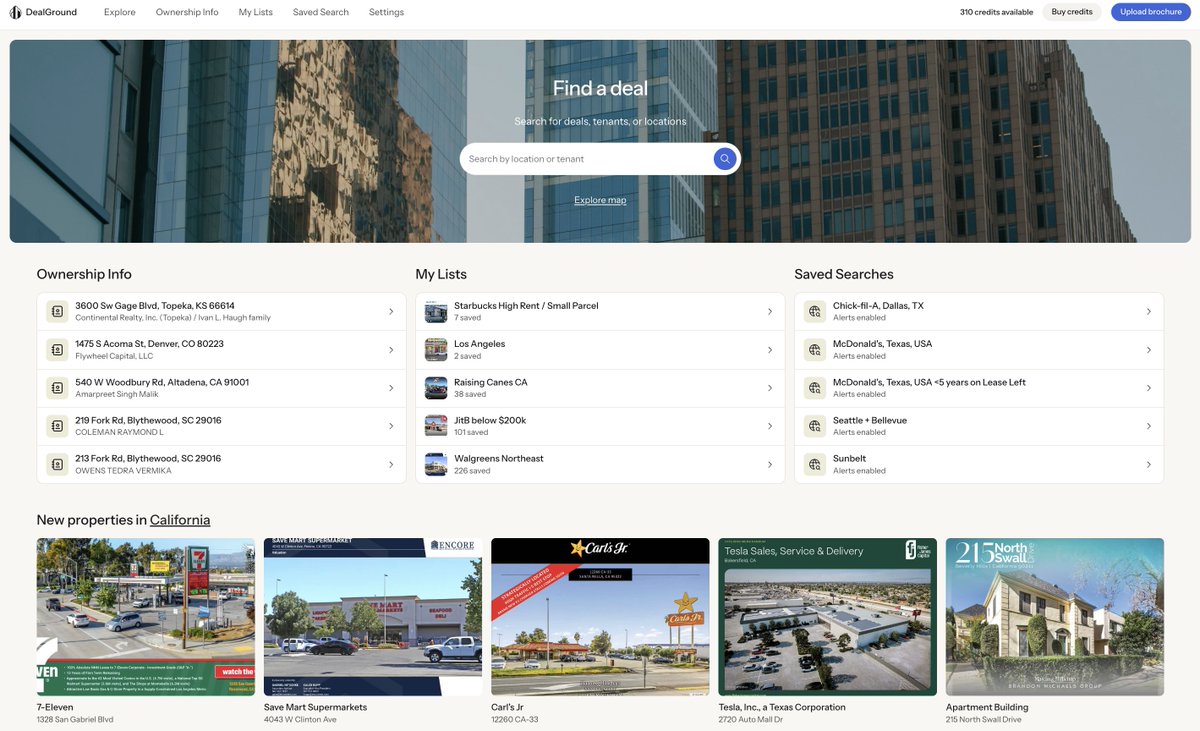Open the Explore menu
The height and width of the screenshot is (731, 1200).
coord(120,12)
